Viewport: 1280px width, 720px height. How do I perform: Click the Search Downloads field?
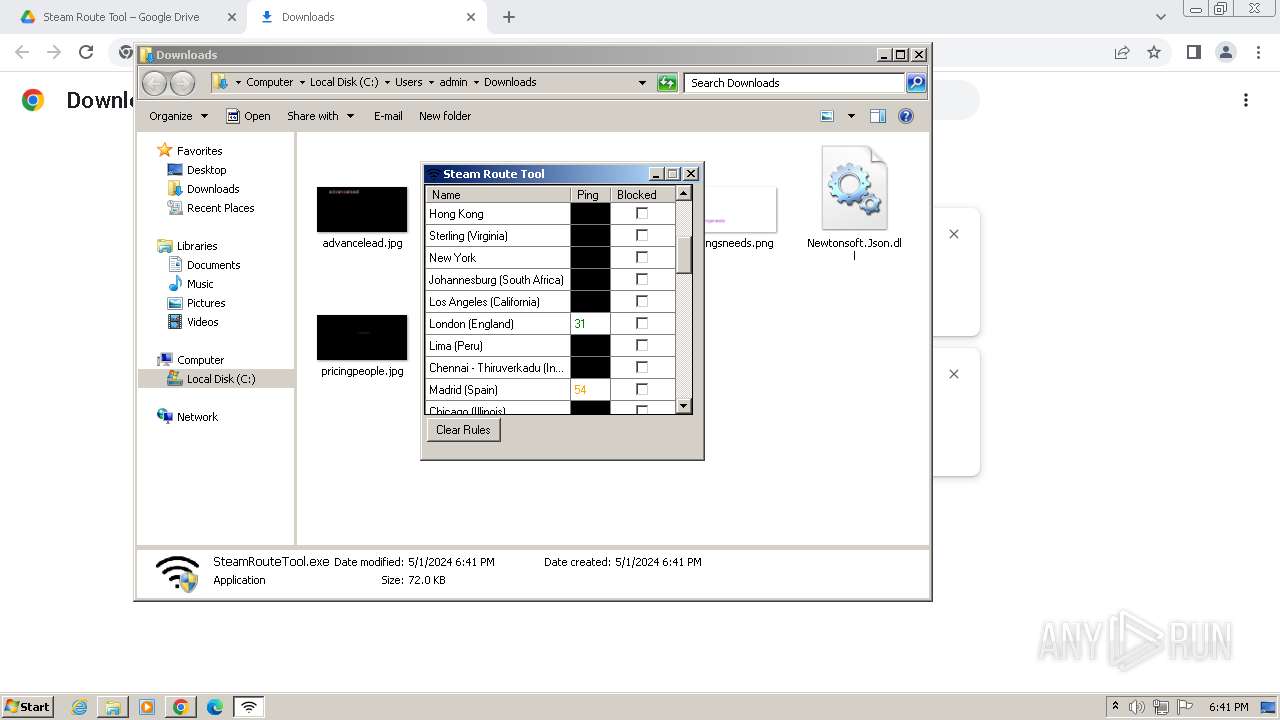795,83
